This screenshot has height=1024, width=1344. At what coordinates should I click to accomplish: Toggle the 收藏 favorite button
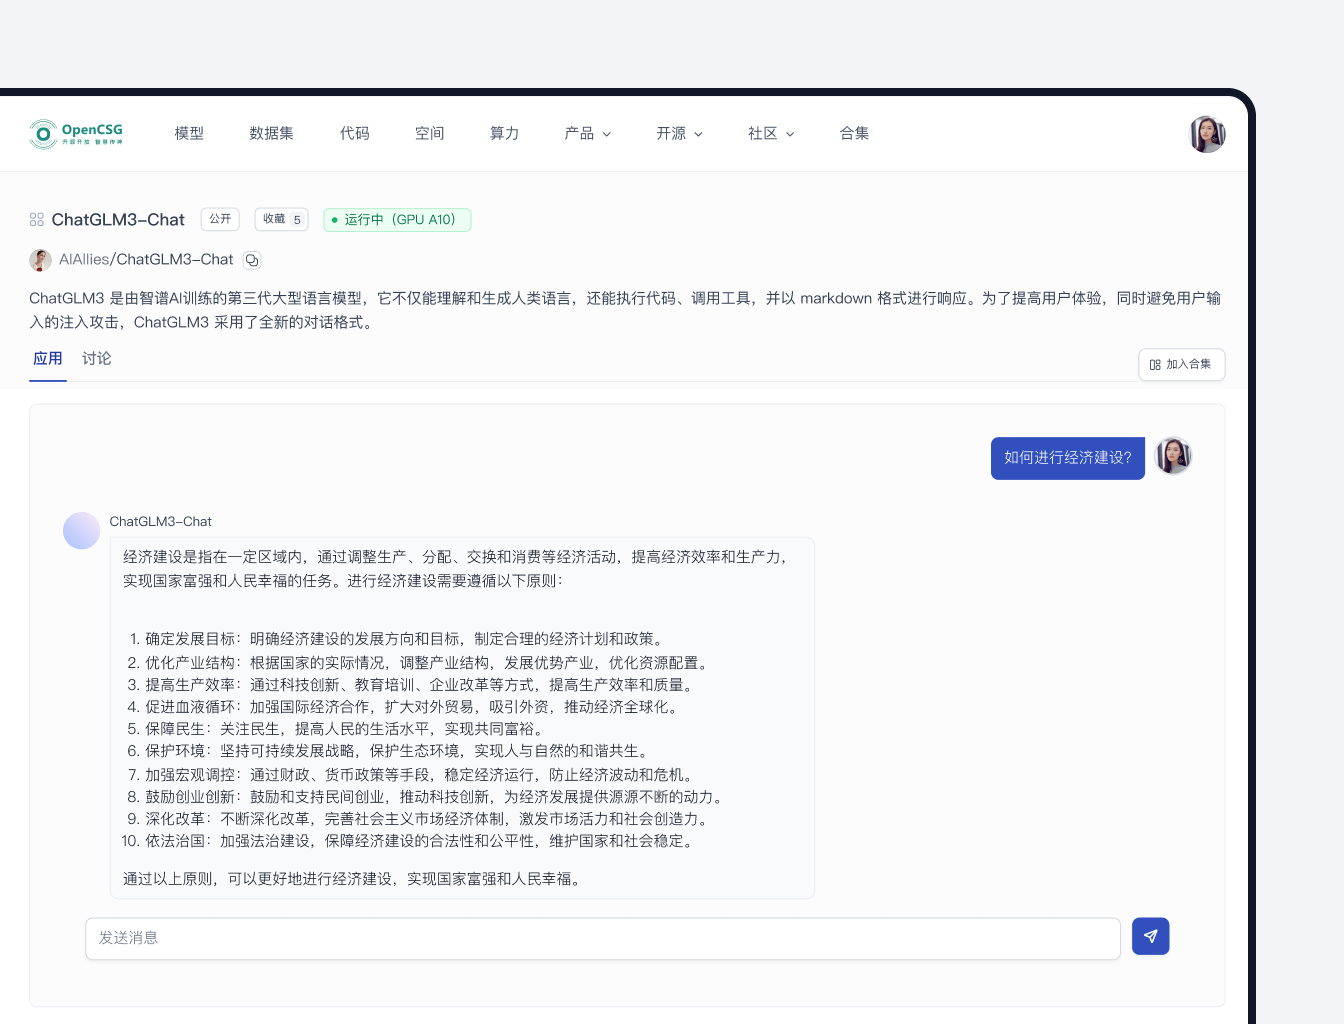point(281,219)
